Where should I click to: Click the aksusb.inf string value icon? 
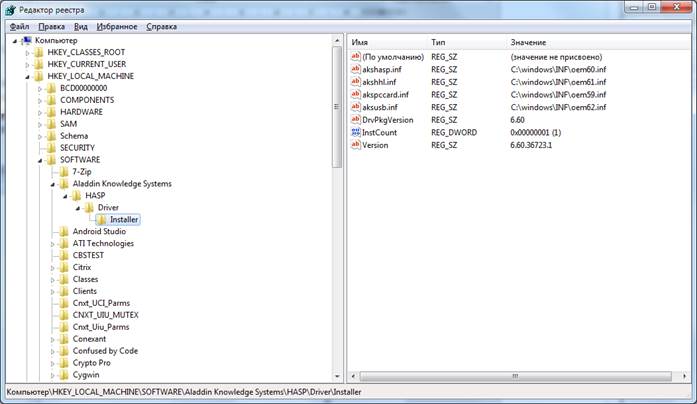click(x=356, y=107)
